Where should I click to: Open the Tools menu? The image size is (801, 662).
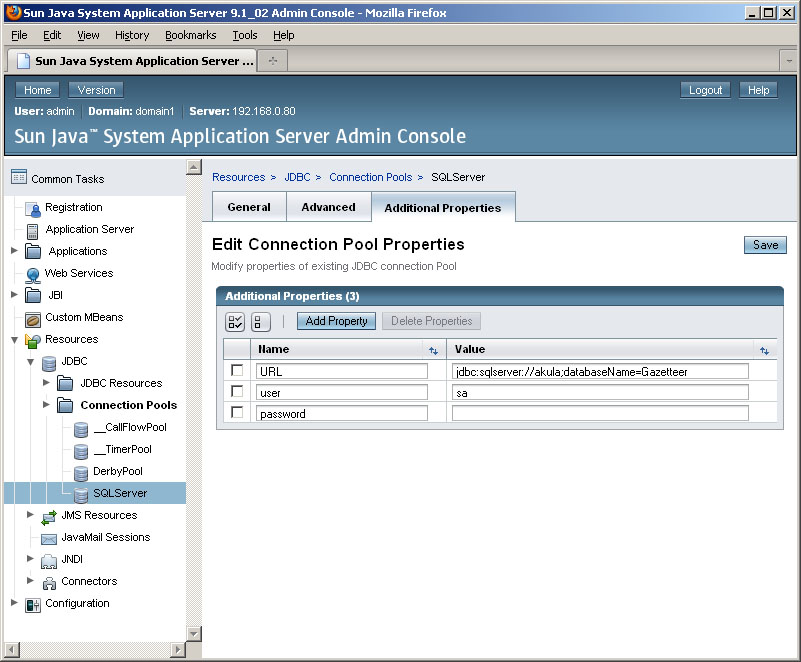click(245, 35)
